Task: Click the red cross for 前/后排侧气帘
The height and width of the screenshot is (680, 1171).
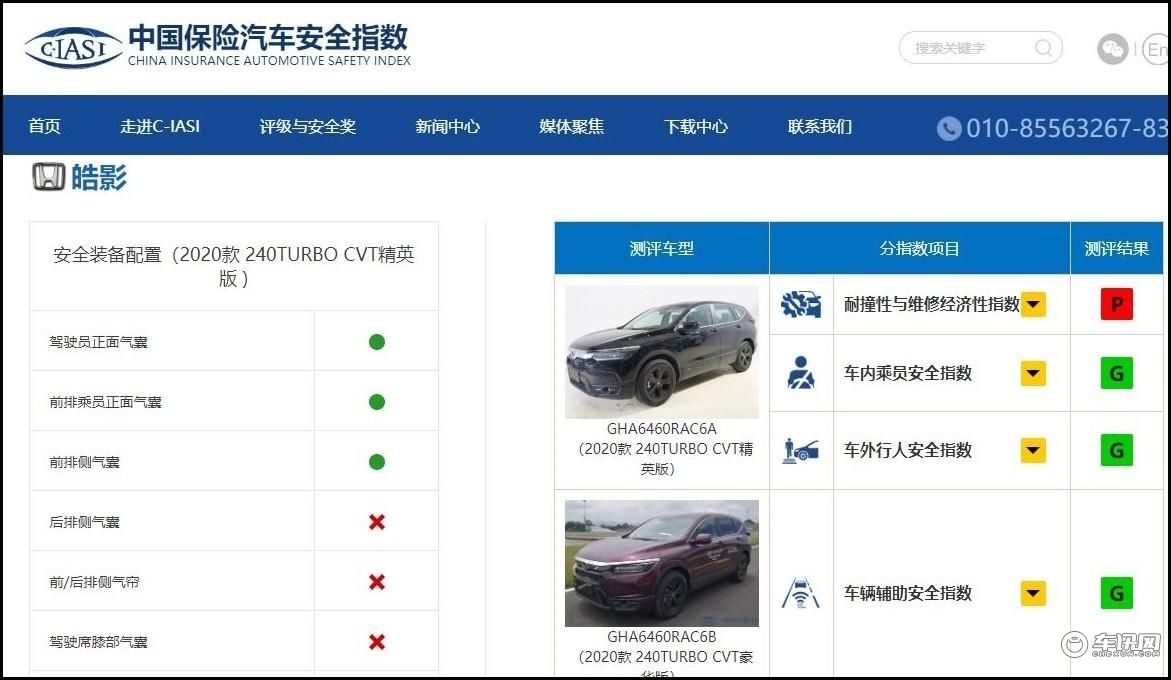Action: [376, 581]
